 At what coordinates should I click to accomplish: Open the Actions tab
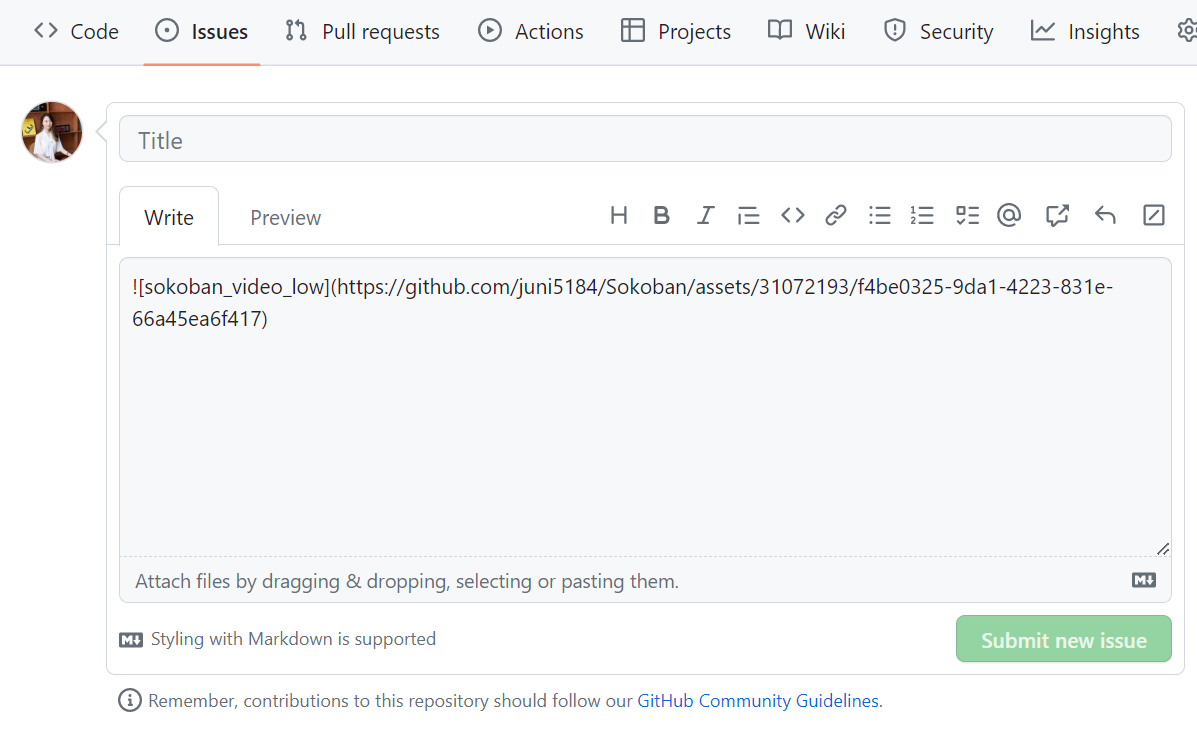click(x=531, y=31)
